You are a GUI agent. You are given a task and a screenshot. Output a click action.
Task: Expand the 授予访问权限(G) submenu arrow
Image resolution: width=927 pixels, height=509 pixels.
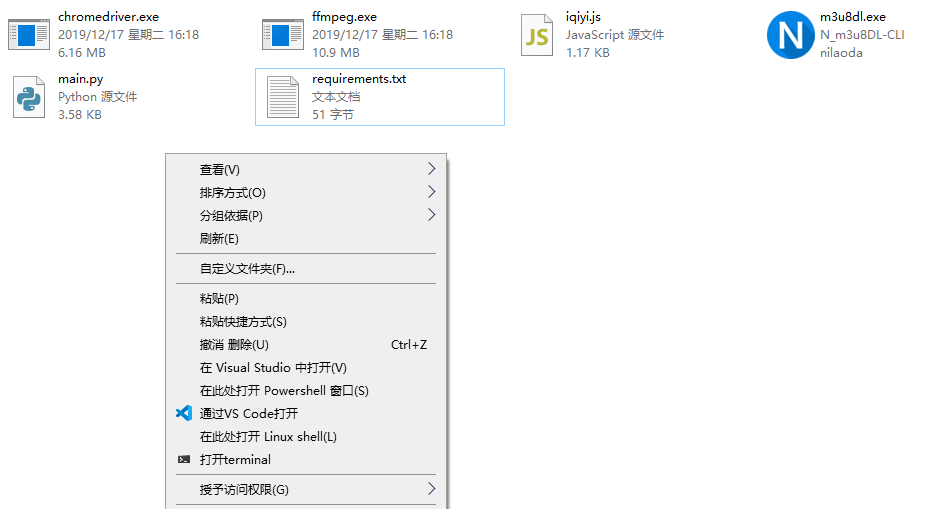(x=432, y=489)
